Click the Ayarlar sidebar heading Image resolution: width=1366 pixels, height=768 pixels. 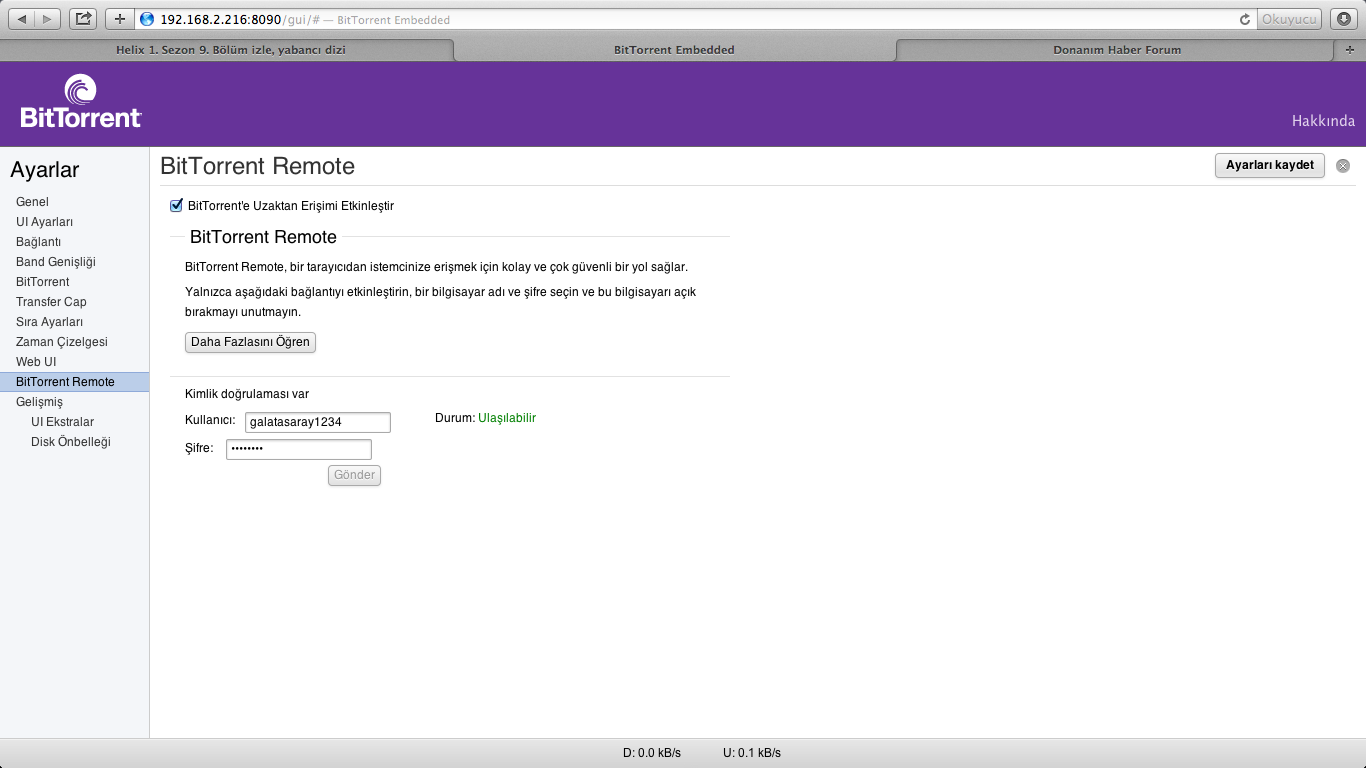pos(45,170)
